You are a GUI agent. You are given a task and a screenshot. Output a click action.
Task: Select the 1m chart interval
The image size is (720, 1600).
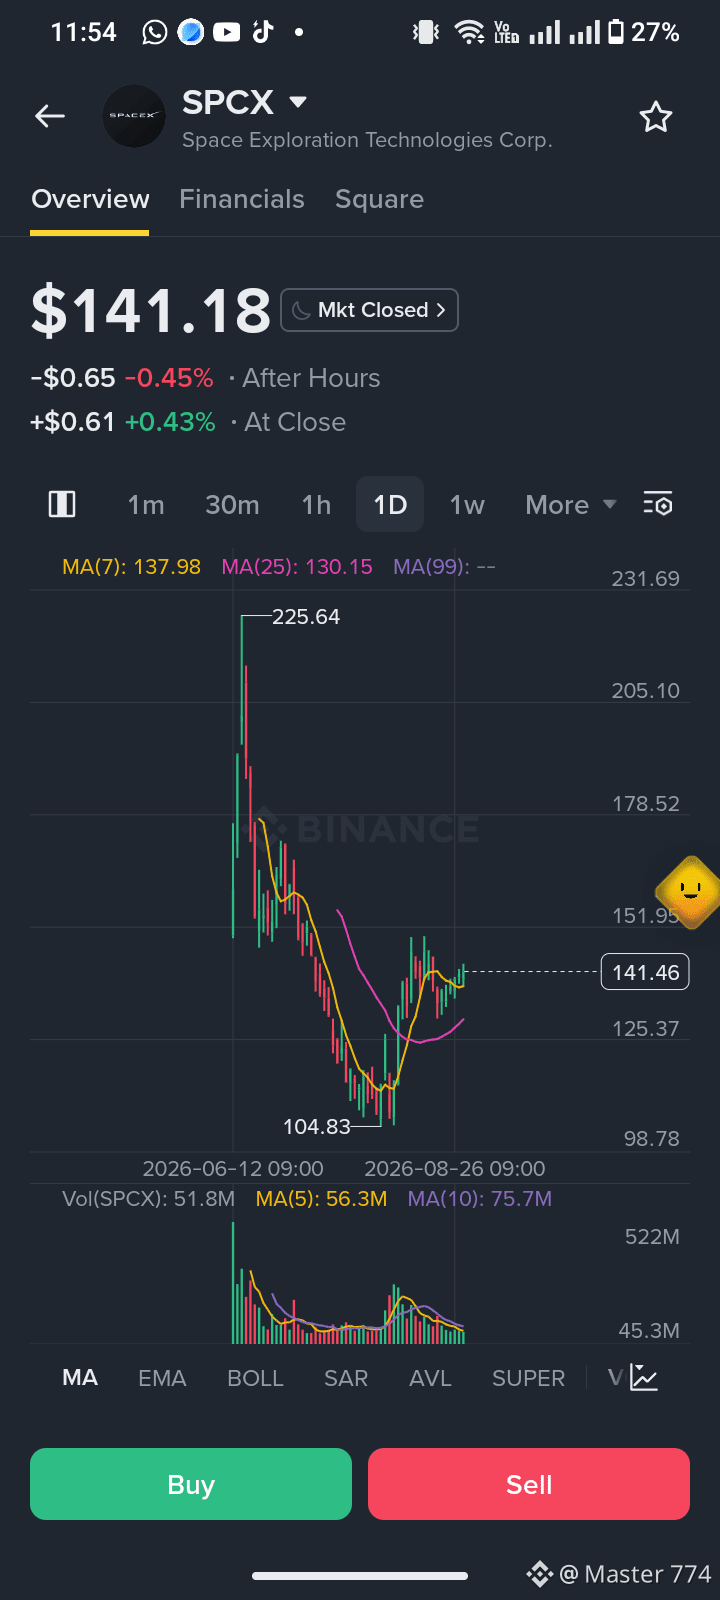coord(146,505)
